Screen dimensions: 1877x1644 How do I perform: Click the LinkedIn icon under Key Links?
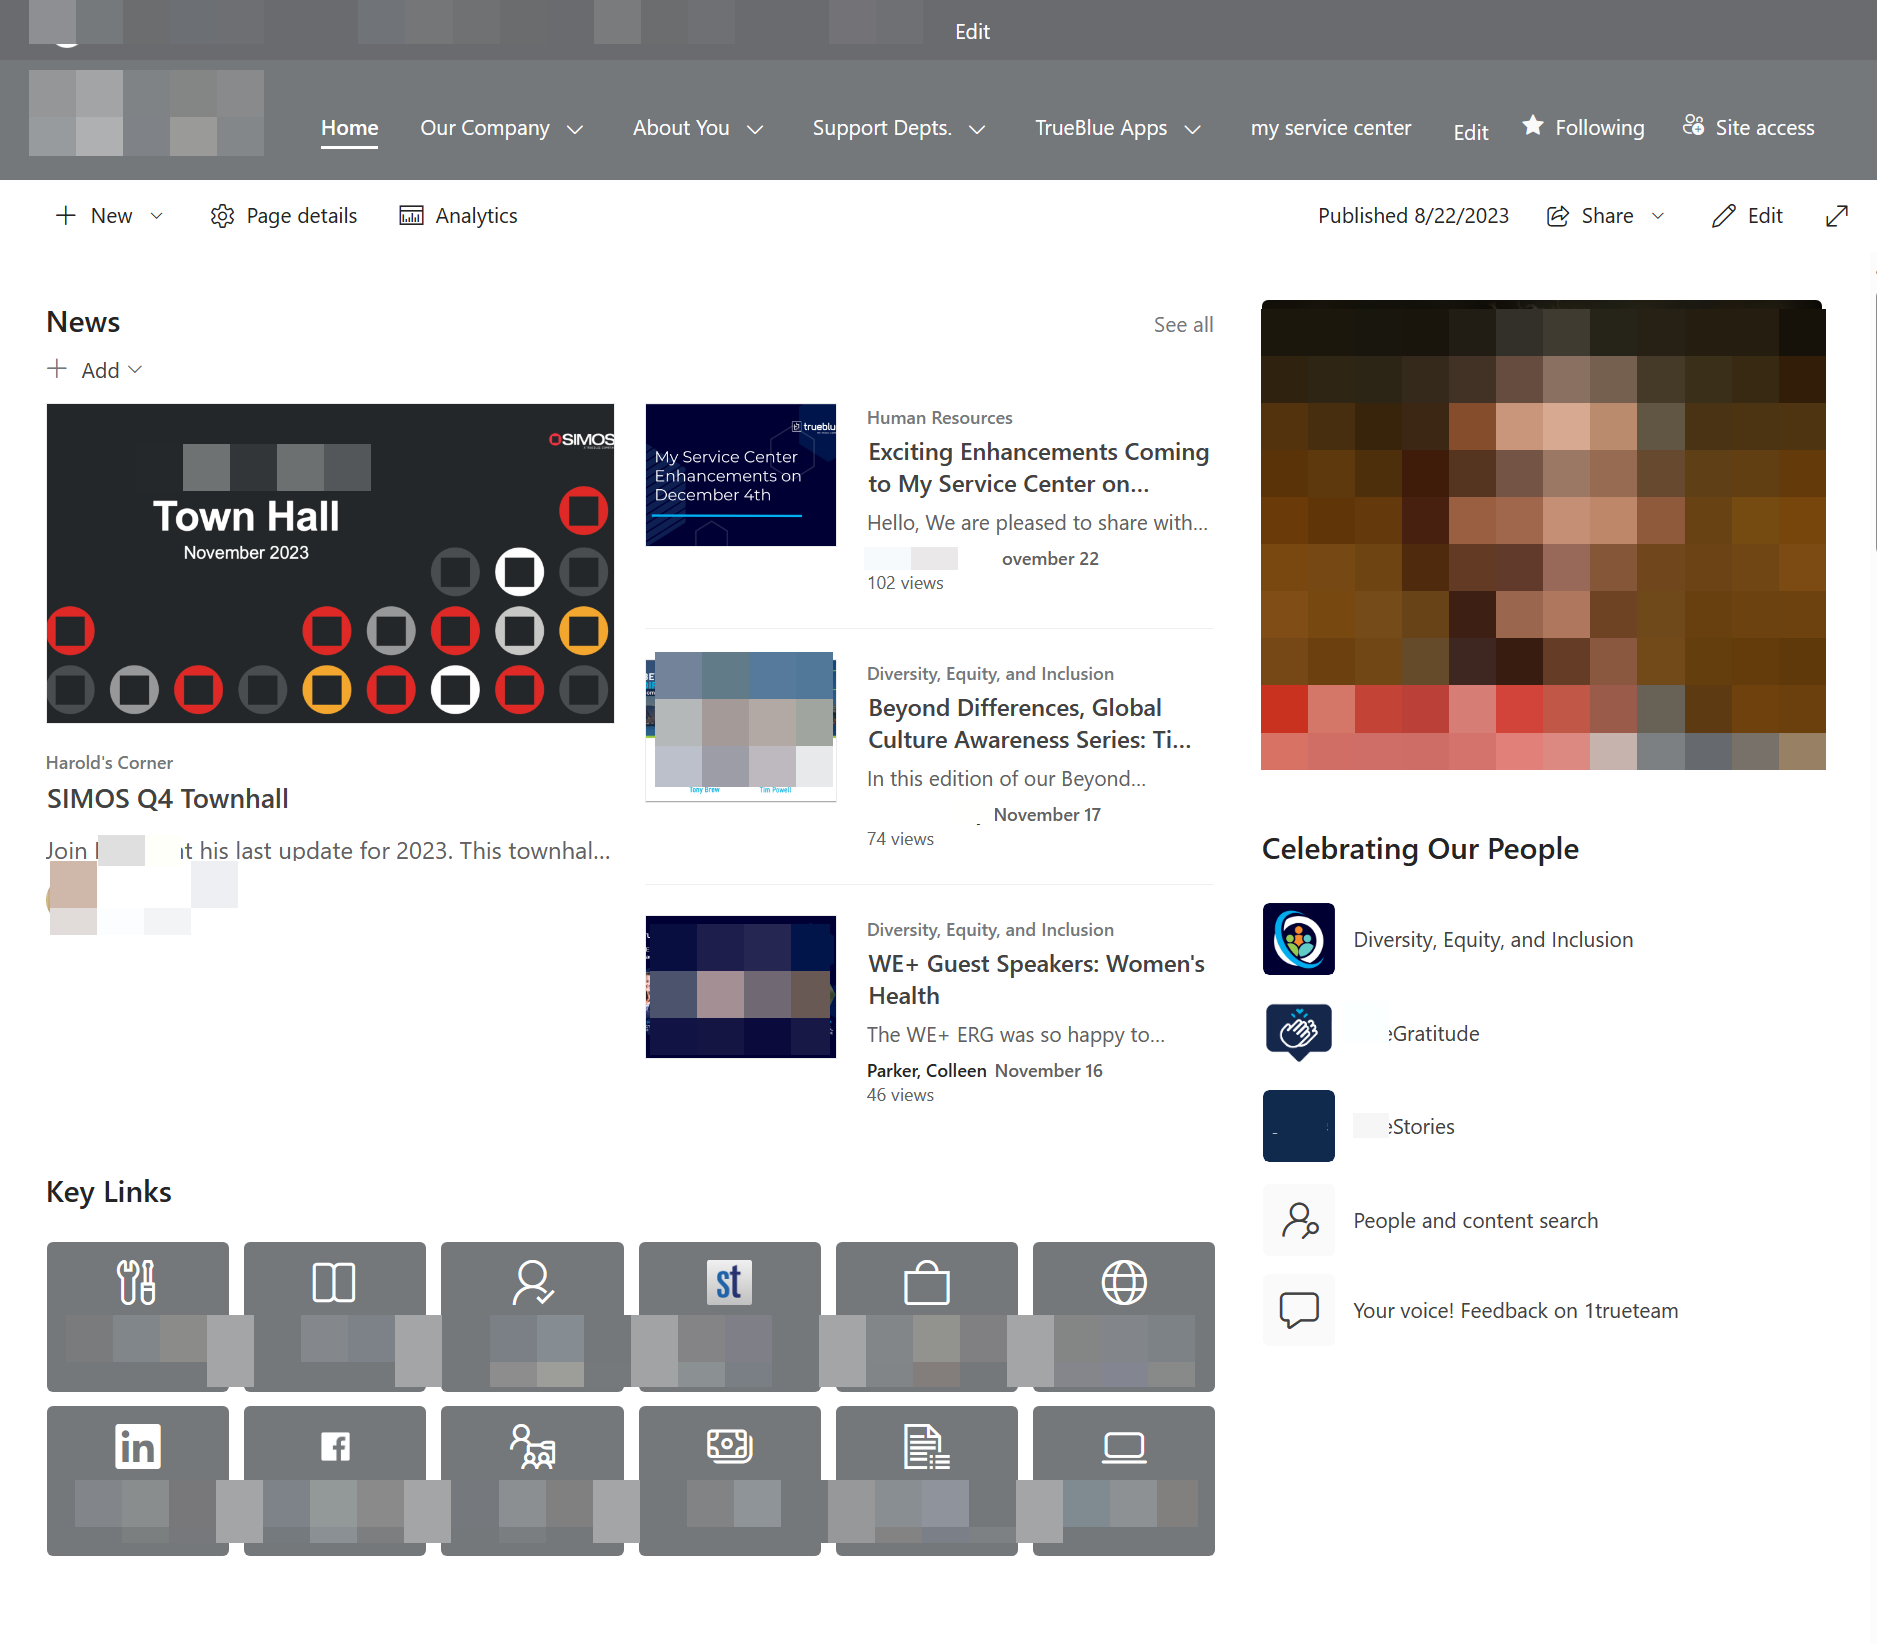(137, 1446)
